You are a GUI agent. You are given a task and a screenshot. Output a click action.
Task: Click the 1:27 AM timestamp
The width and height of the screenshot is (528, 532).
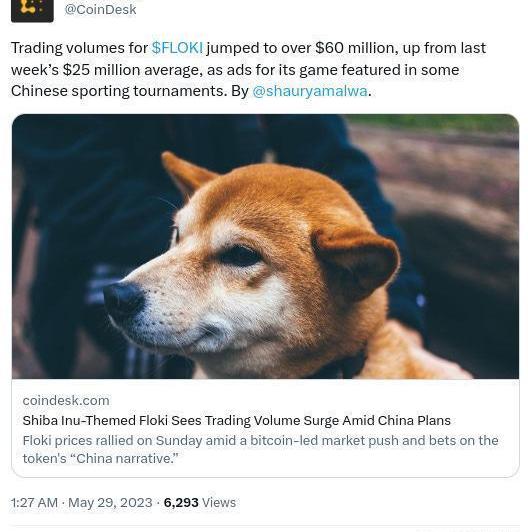click(34, 502)
